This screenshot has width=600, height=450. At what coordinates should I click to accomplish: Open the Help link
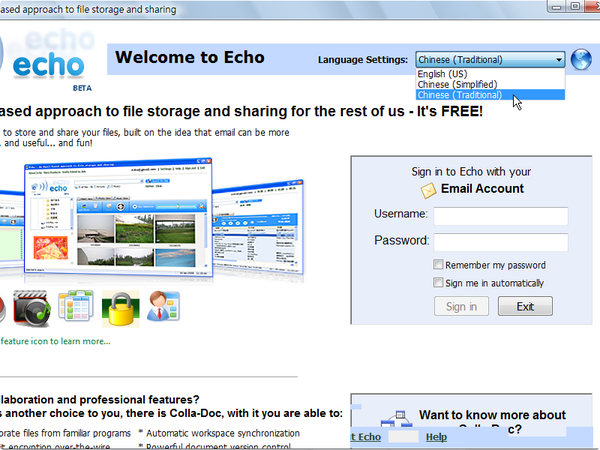[x=436, y=437]
